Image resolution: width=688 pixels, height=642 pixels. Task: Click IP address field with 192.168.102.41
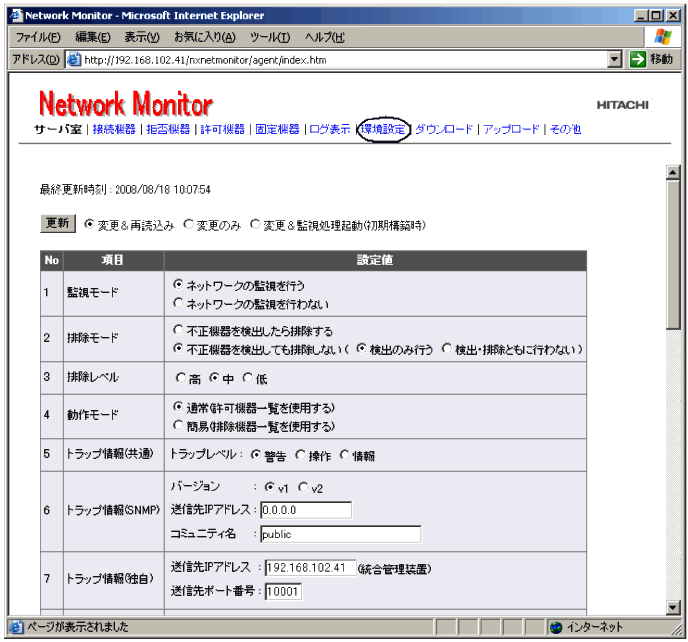[x=311, y=568]
